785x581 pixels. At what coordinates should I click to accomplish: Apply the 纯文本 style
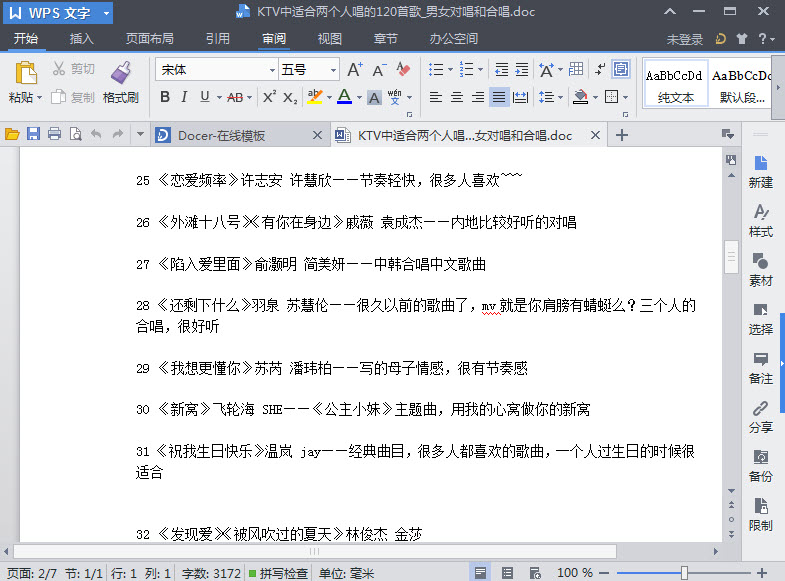tap(675, 83)
